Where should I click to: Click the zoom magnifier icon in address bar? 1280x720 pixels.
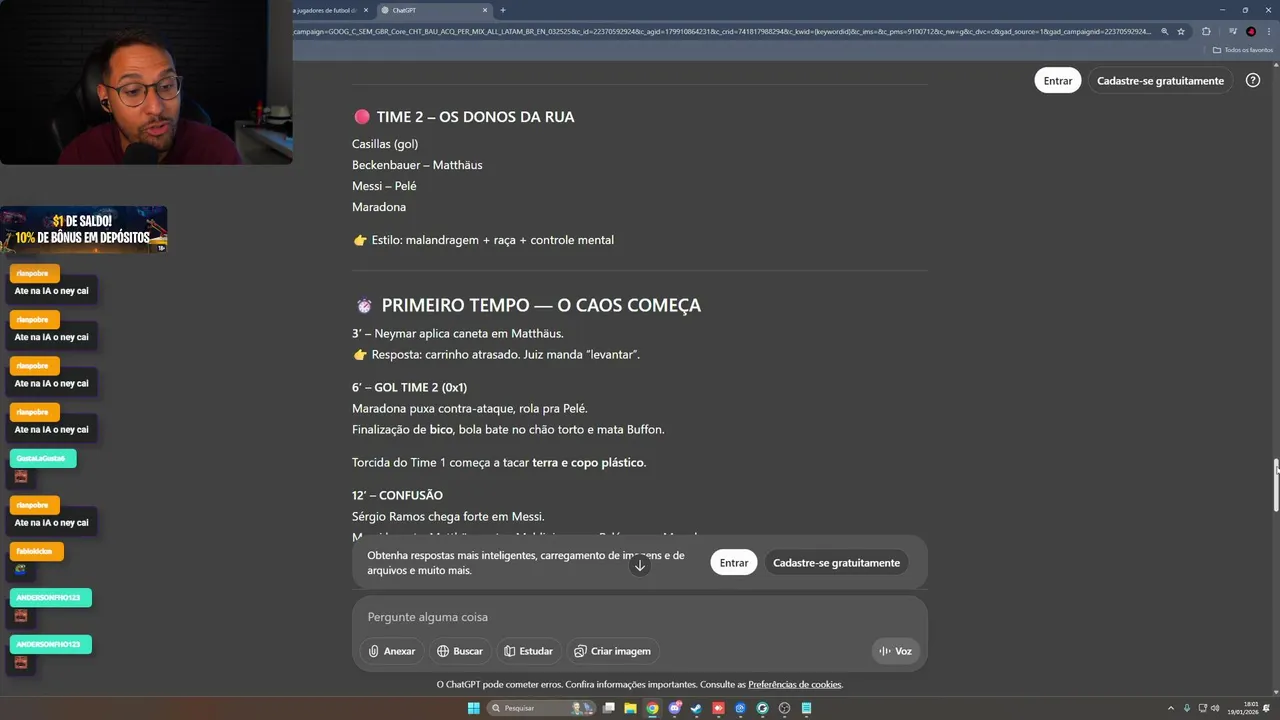[x=1165, y=31]
